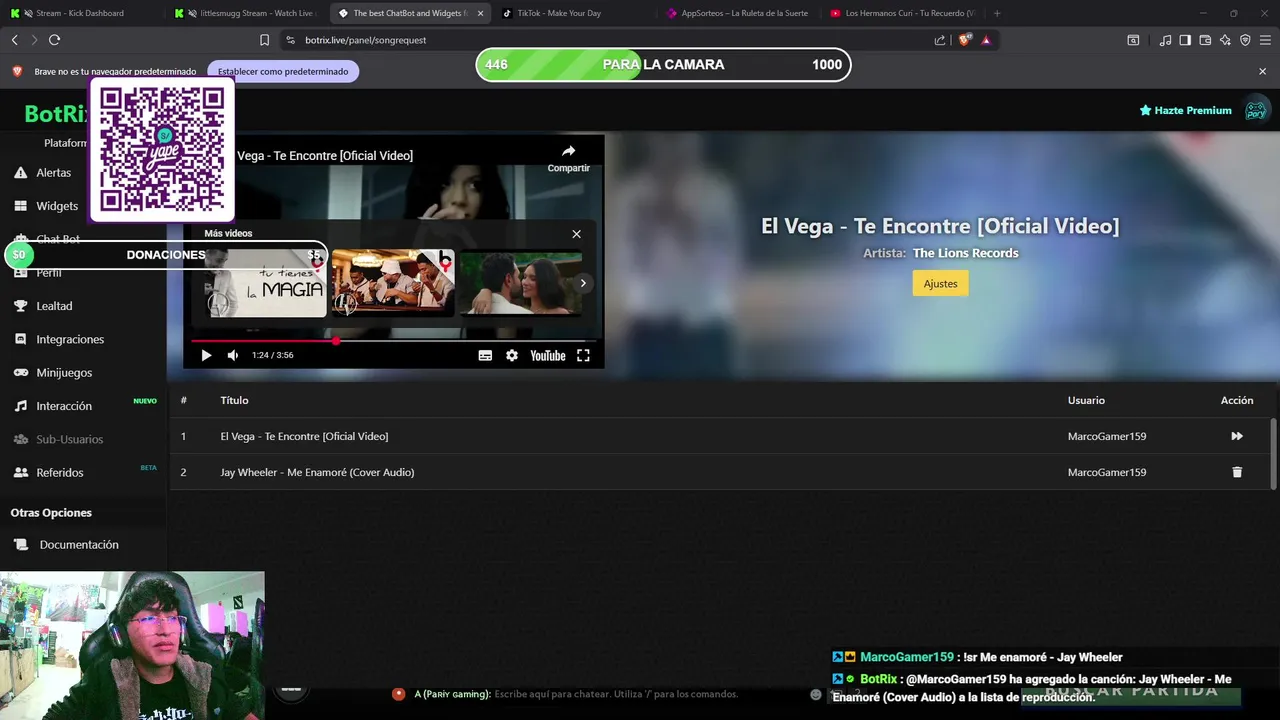Open Brave VPN shield icon
Viewport: 1280px width, 720px height.
click(x=1245, y=40)
